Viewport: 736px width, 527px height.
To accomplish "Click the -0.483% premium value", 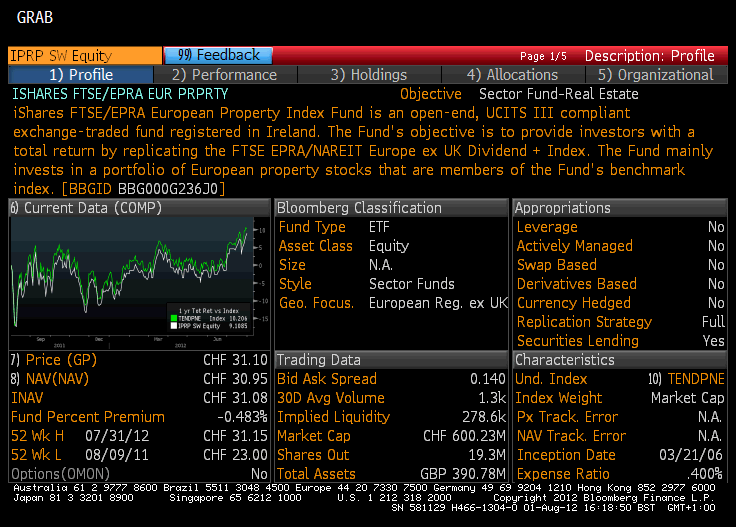I will point(242,417).
